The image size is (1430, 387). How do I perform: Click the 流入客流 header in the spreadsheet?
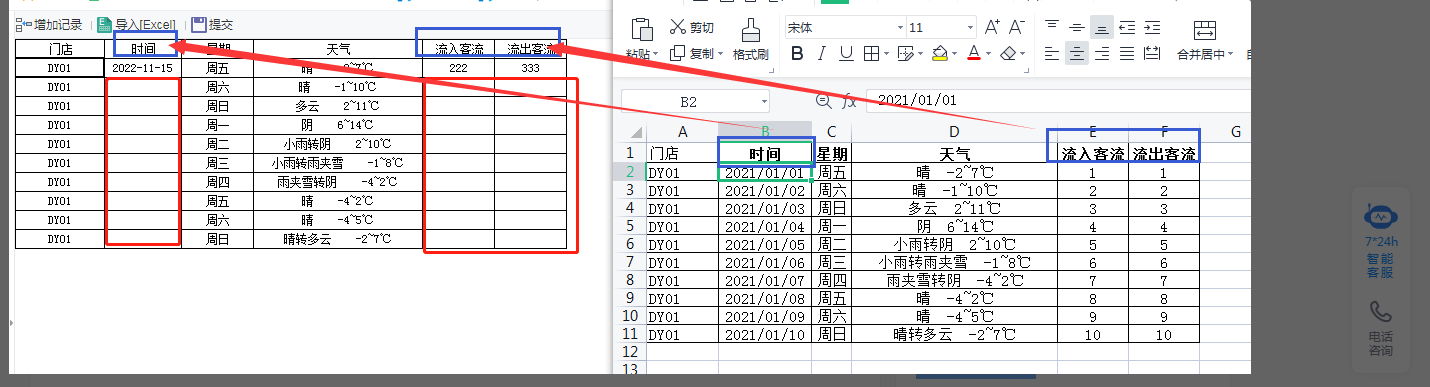tap(1093, 154)
